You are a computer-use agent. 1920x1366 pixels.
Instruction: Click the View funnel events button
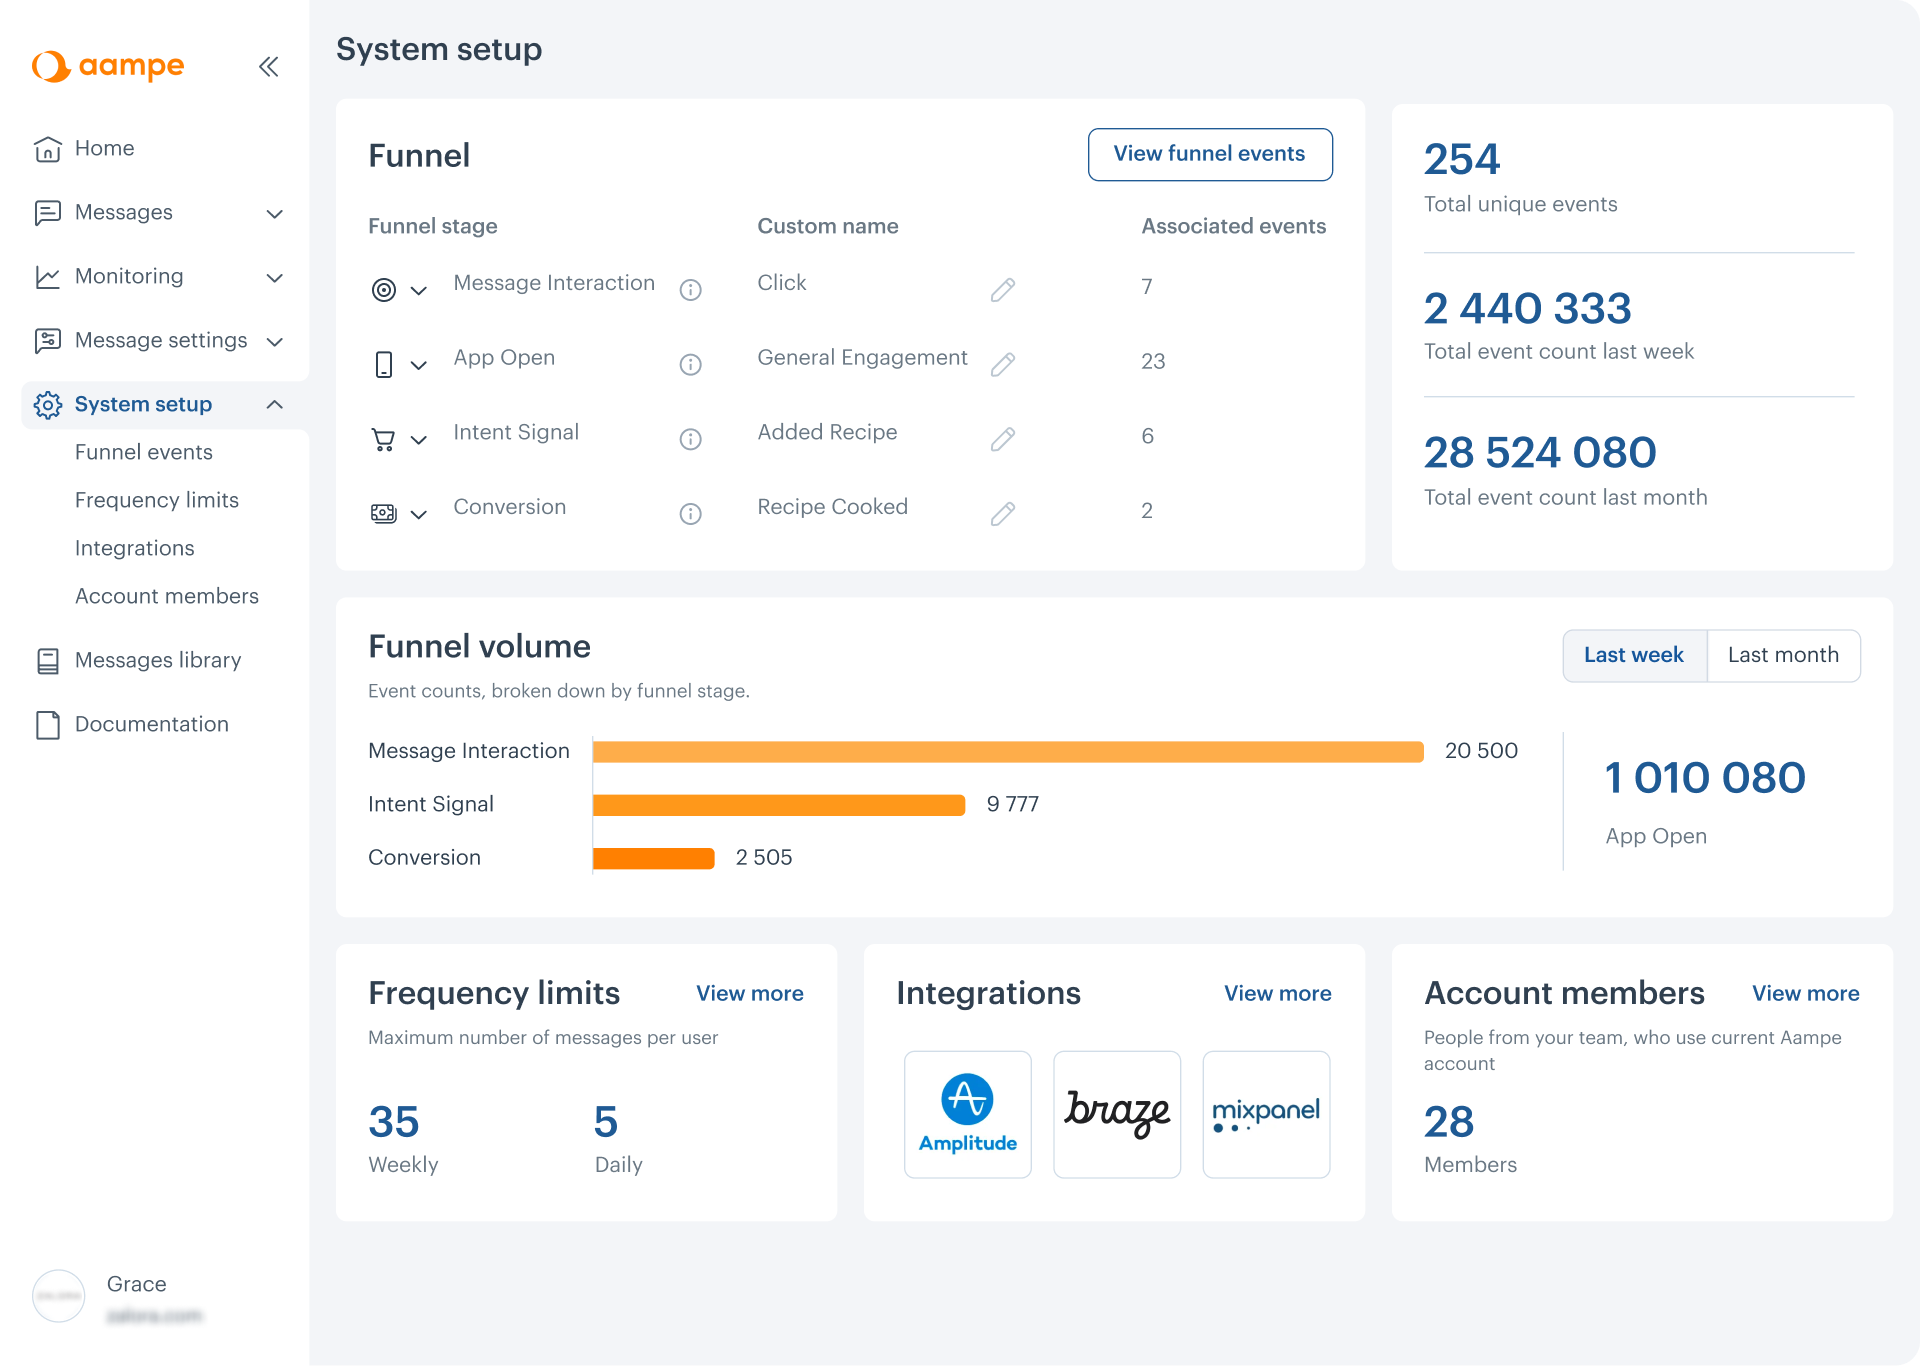click(x=1209, y=154)
